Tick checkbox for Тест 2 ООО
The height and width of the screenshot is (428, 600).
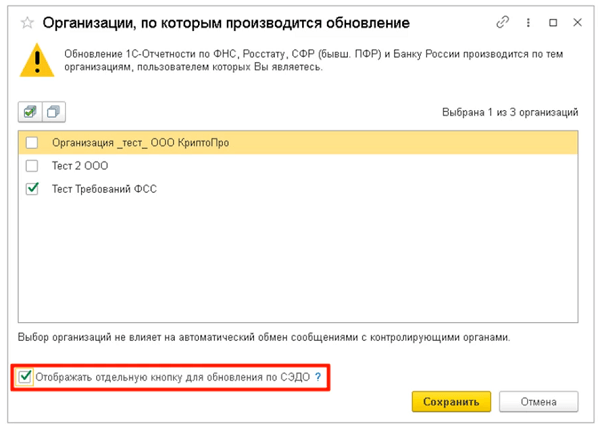(x=32, y=166)
